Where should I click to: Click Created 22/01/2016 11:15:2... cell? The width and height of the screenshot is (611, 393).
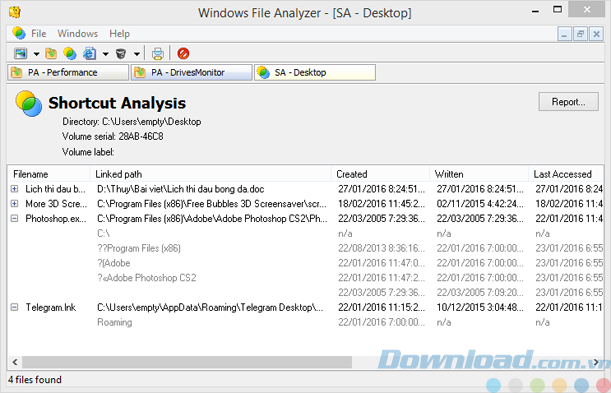click(381, 308)
